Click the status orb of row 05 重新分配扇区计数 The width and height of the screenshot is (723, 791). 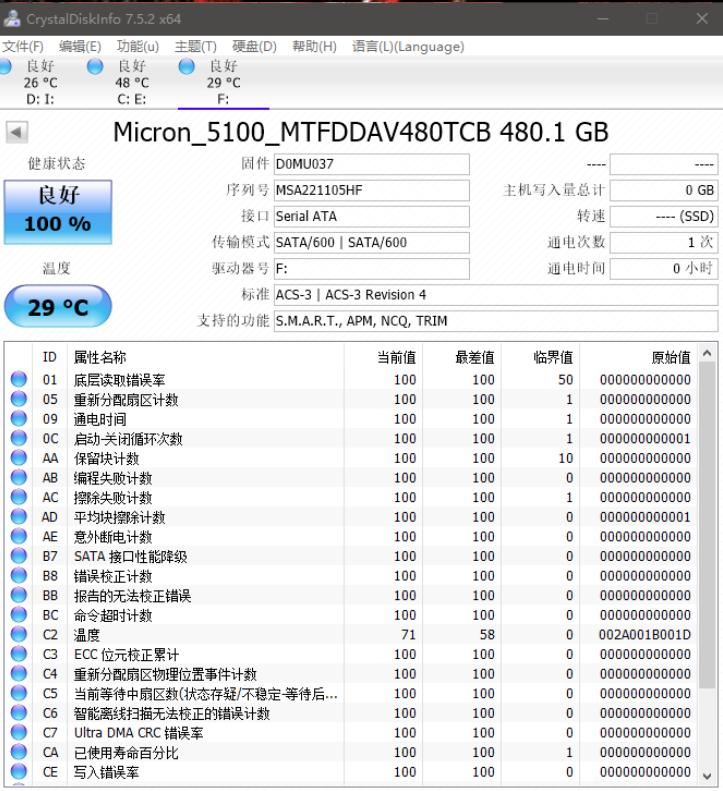pyautogui.click(x=19, y=399)
